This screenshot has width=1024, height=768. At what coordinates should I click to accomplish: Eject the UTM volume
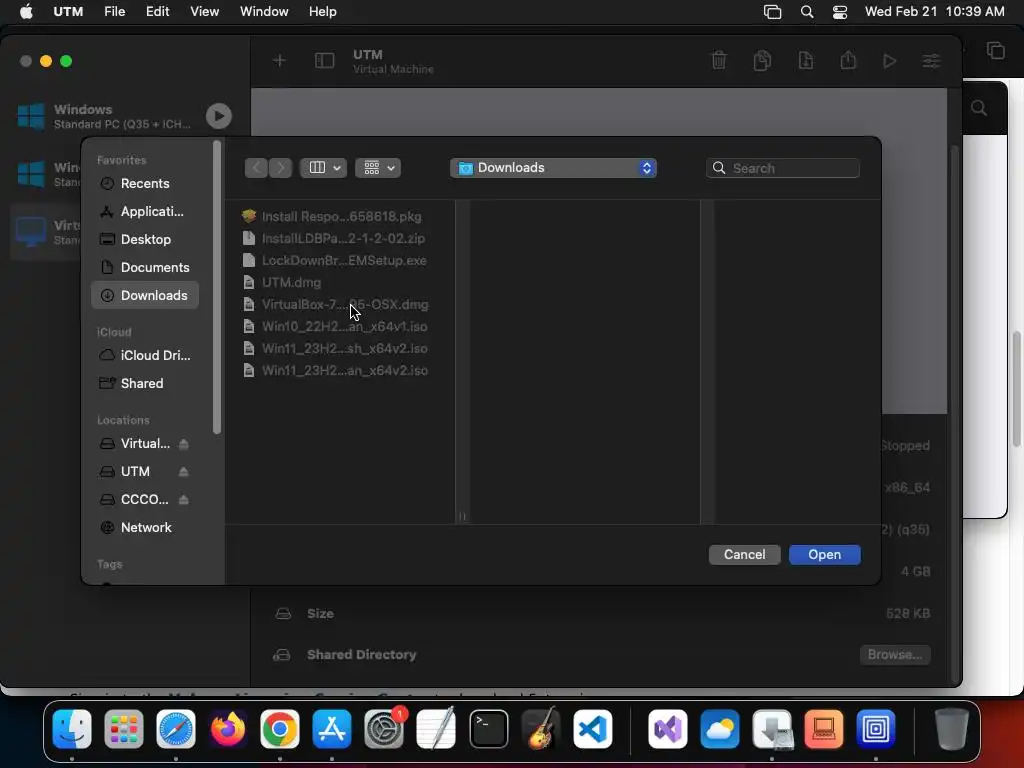pyautogui.click(x=184, y=472)
